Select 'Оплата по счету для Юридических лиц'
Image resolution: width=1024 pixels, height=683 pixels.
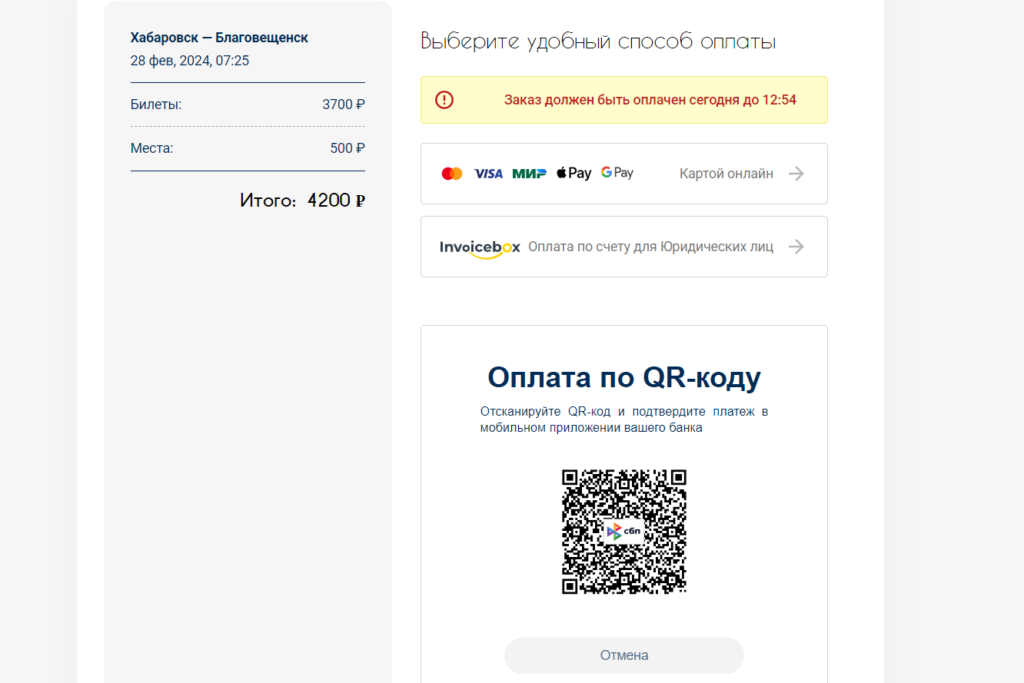tap(650, 247)
